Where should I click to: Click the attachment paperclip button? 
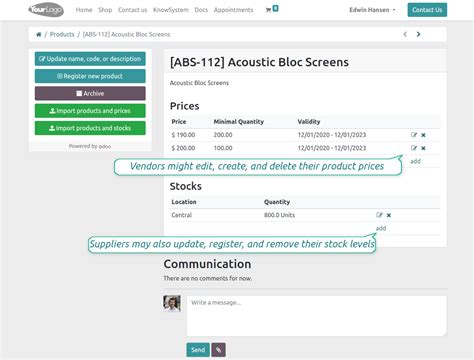[218, 350]
